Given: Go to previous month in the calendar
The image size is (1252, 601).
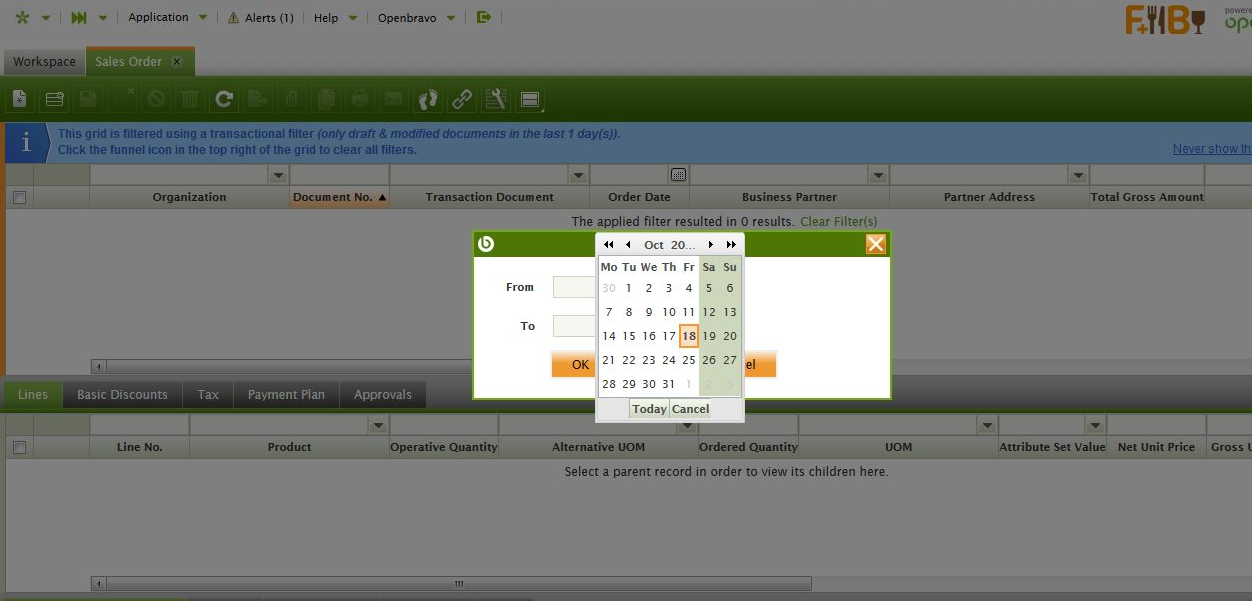Looking at the screenshot, I should click(x=628, y=245).
